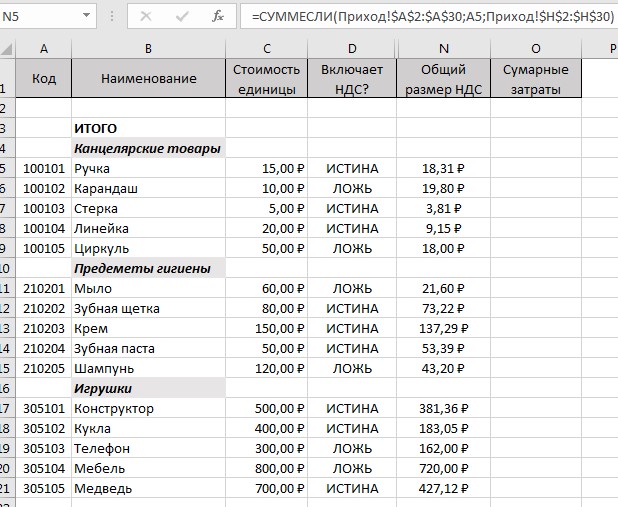Select column N header

click(x=443, y=49)
